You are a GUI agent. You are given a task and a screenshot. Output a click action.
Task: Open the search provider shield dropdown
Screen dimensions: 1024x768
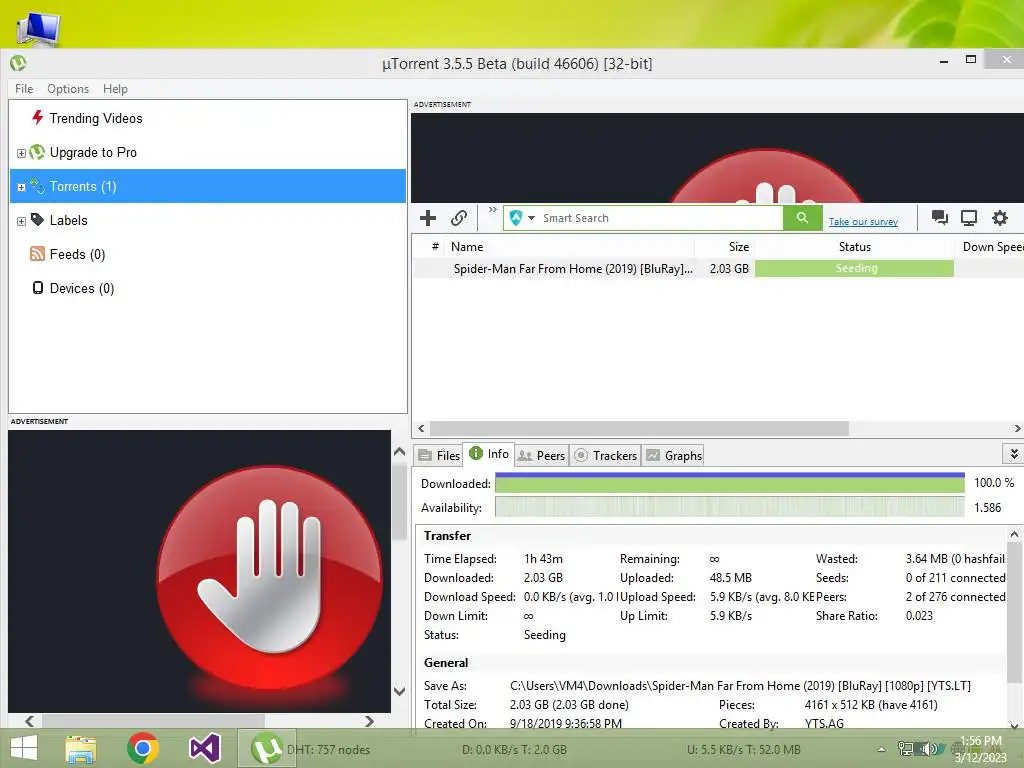[522, 218]
